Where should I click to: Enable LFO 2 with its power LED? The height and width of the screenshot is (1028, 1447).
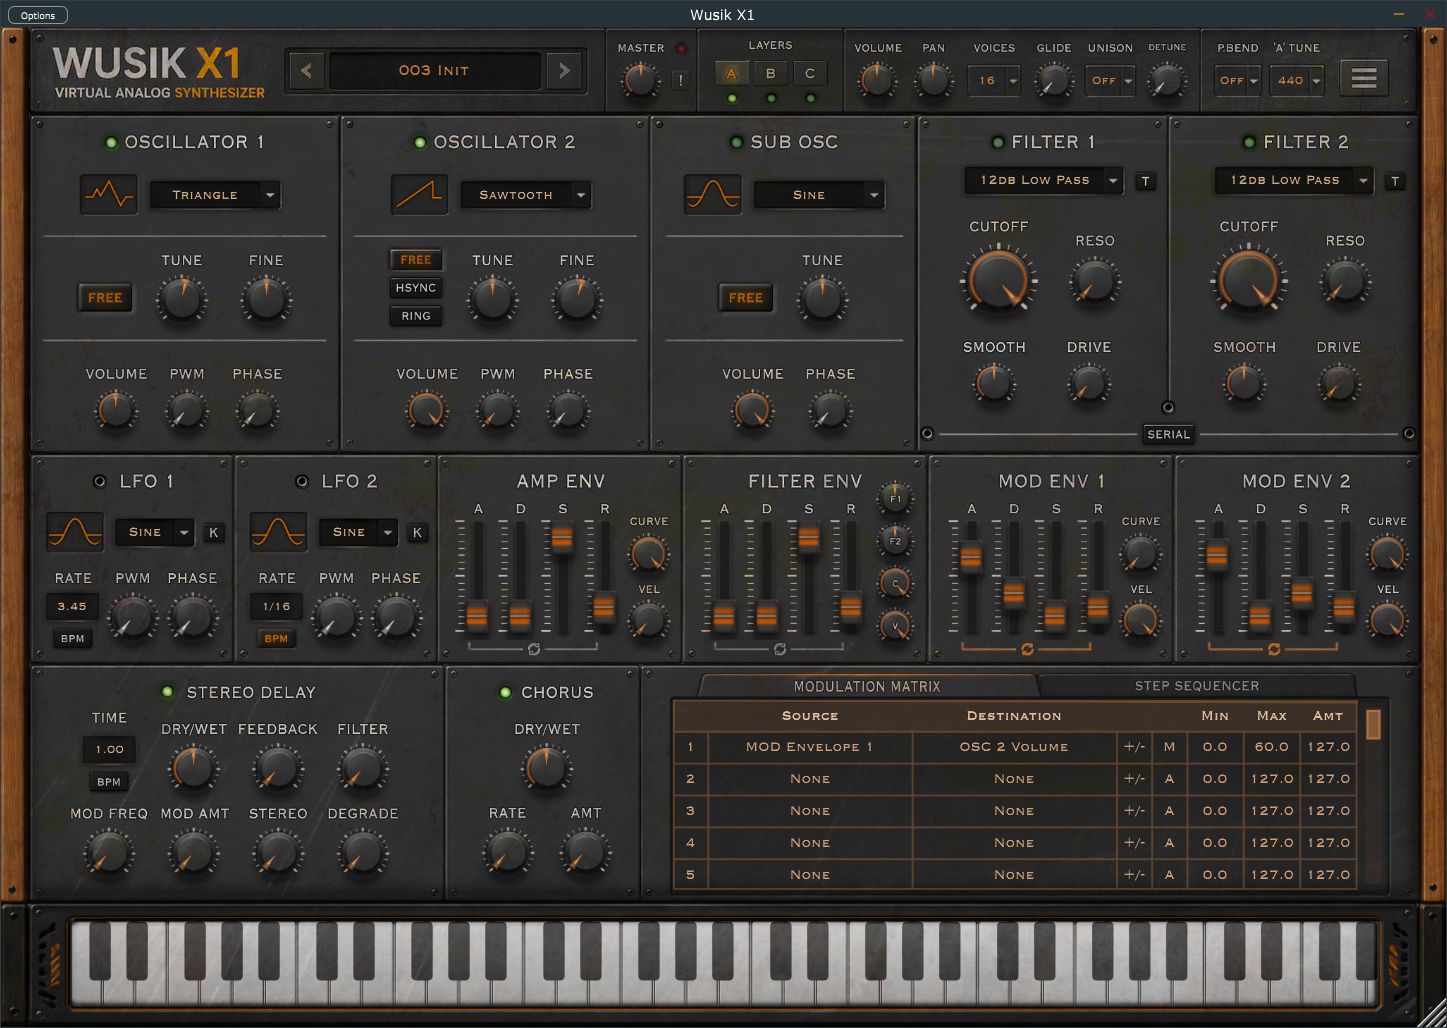coord(301,482)
